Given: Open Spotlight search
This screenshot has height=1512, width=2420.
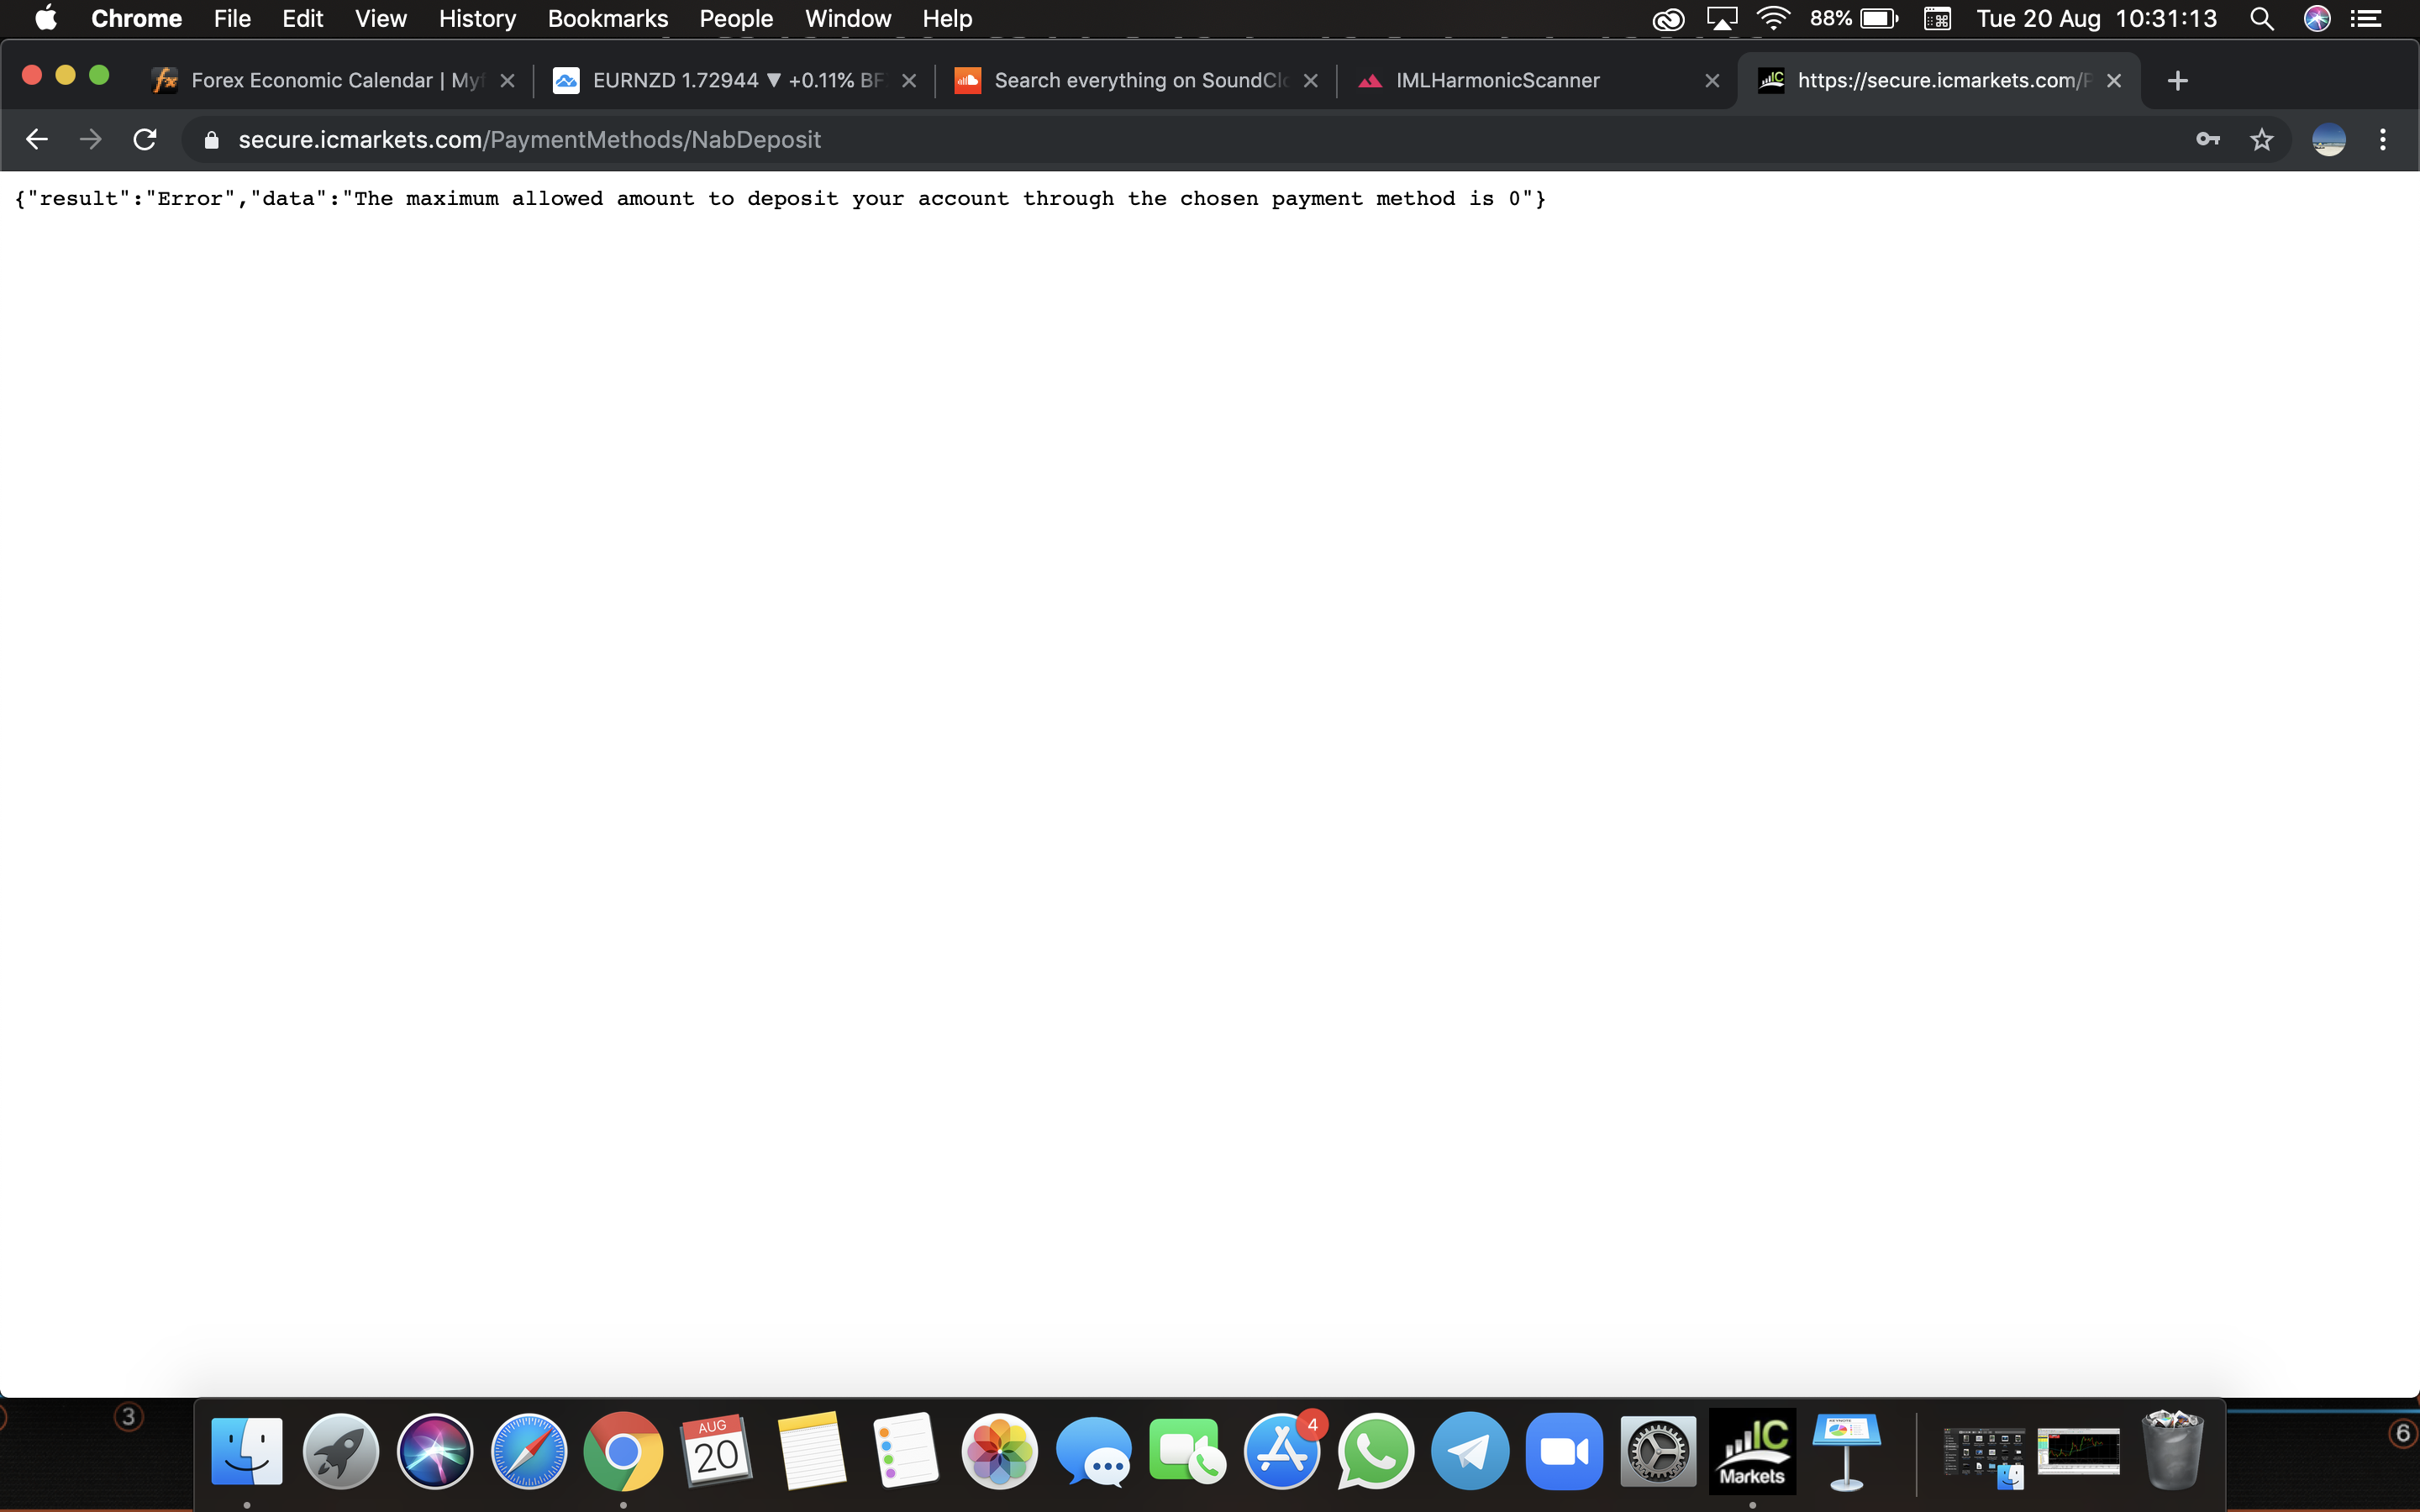Looking at the screenshot, I should click(2262, 19).
